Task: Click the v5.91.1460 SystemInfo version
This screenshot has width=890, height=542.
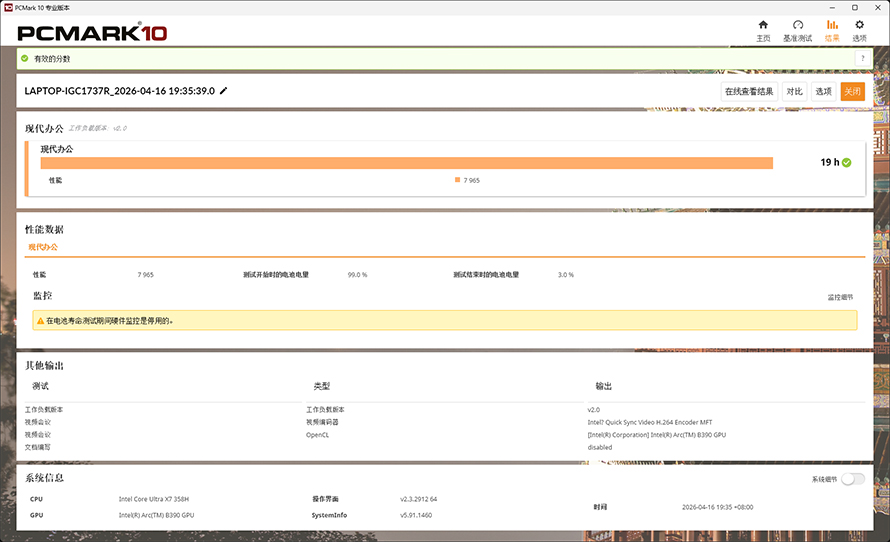Action: pyautogui.click(x=416, y=515)
